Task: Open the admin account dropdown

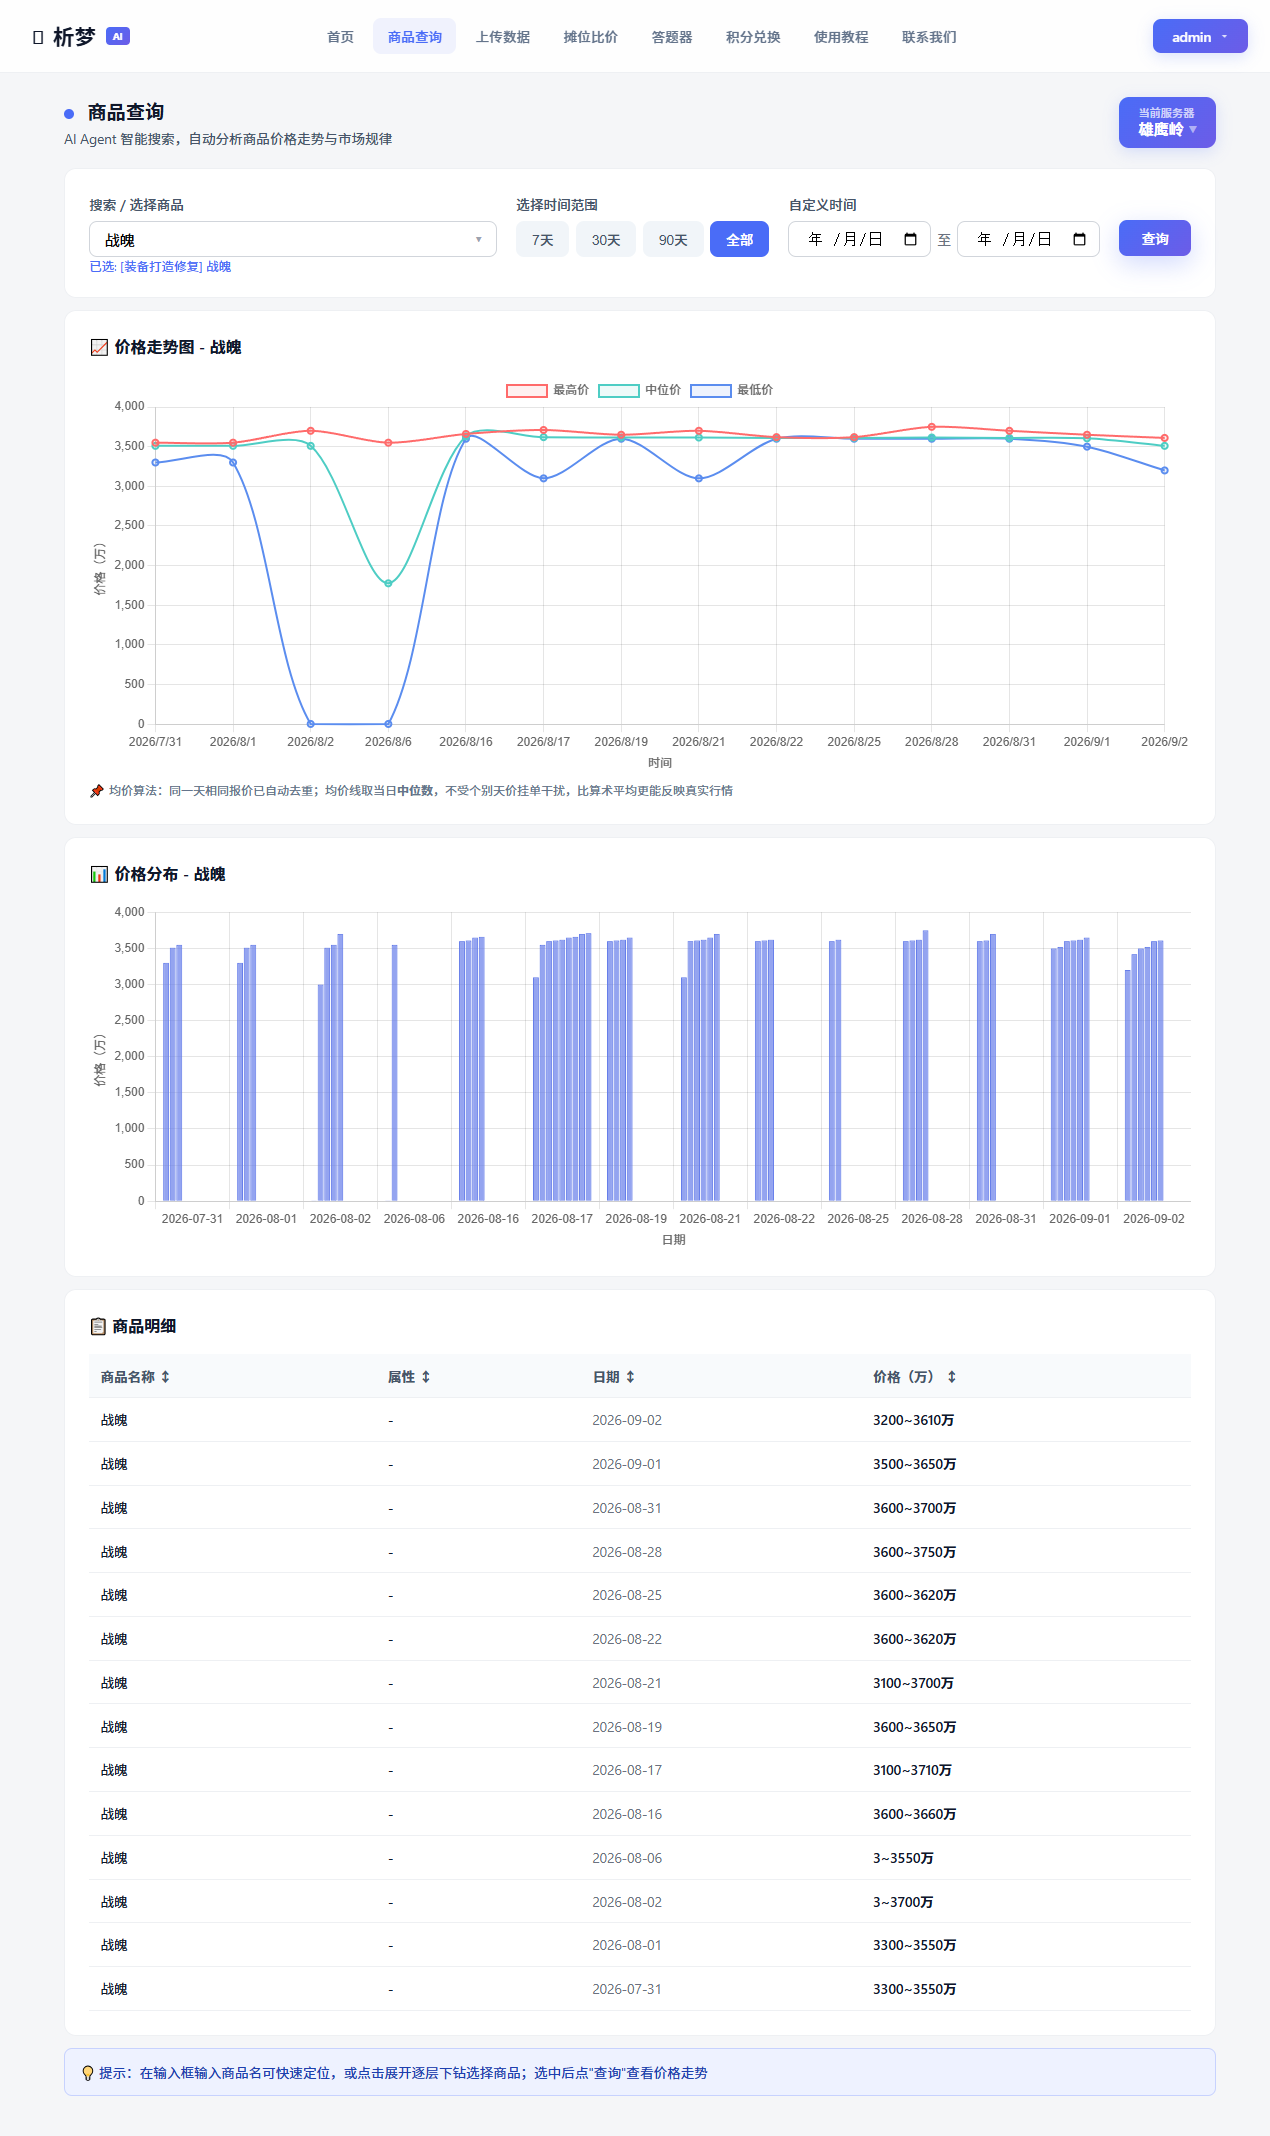Action: (1200, 36)
